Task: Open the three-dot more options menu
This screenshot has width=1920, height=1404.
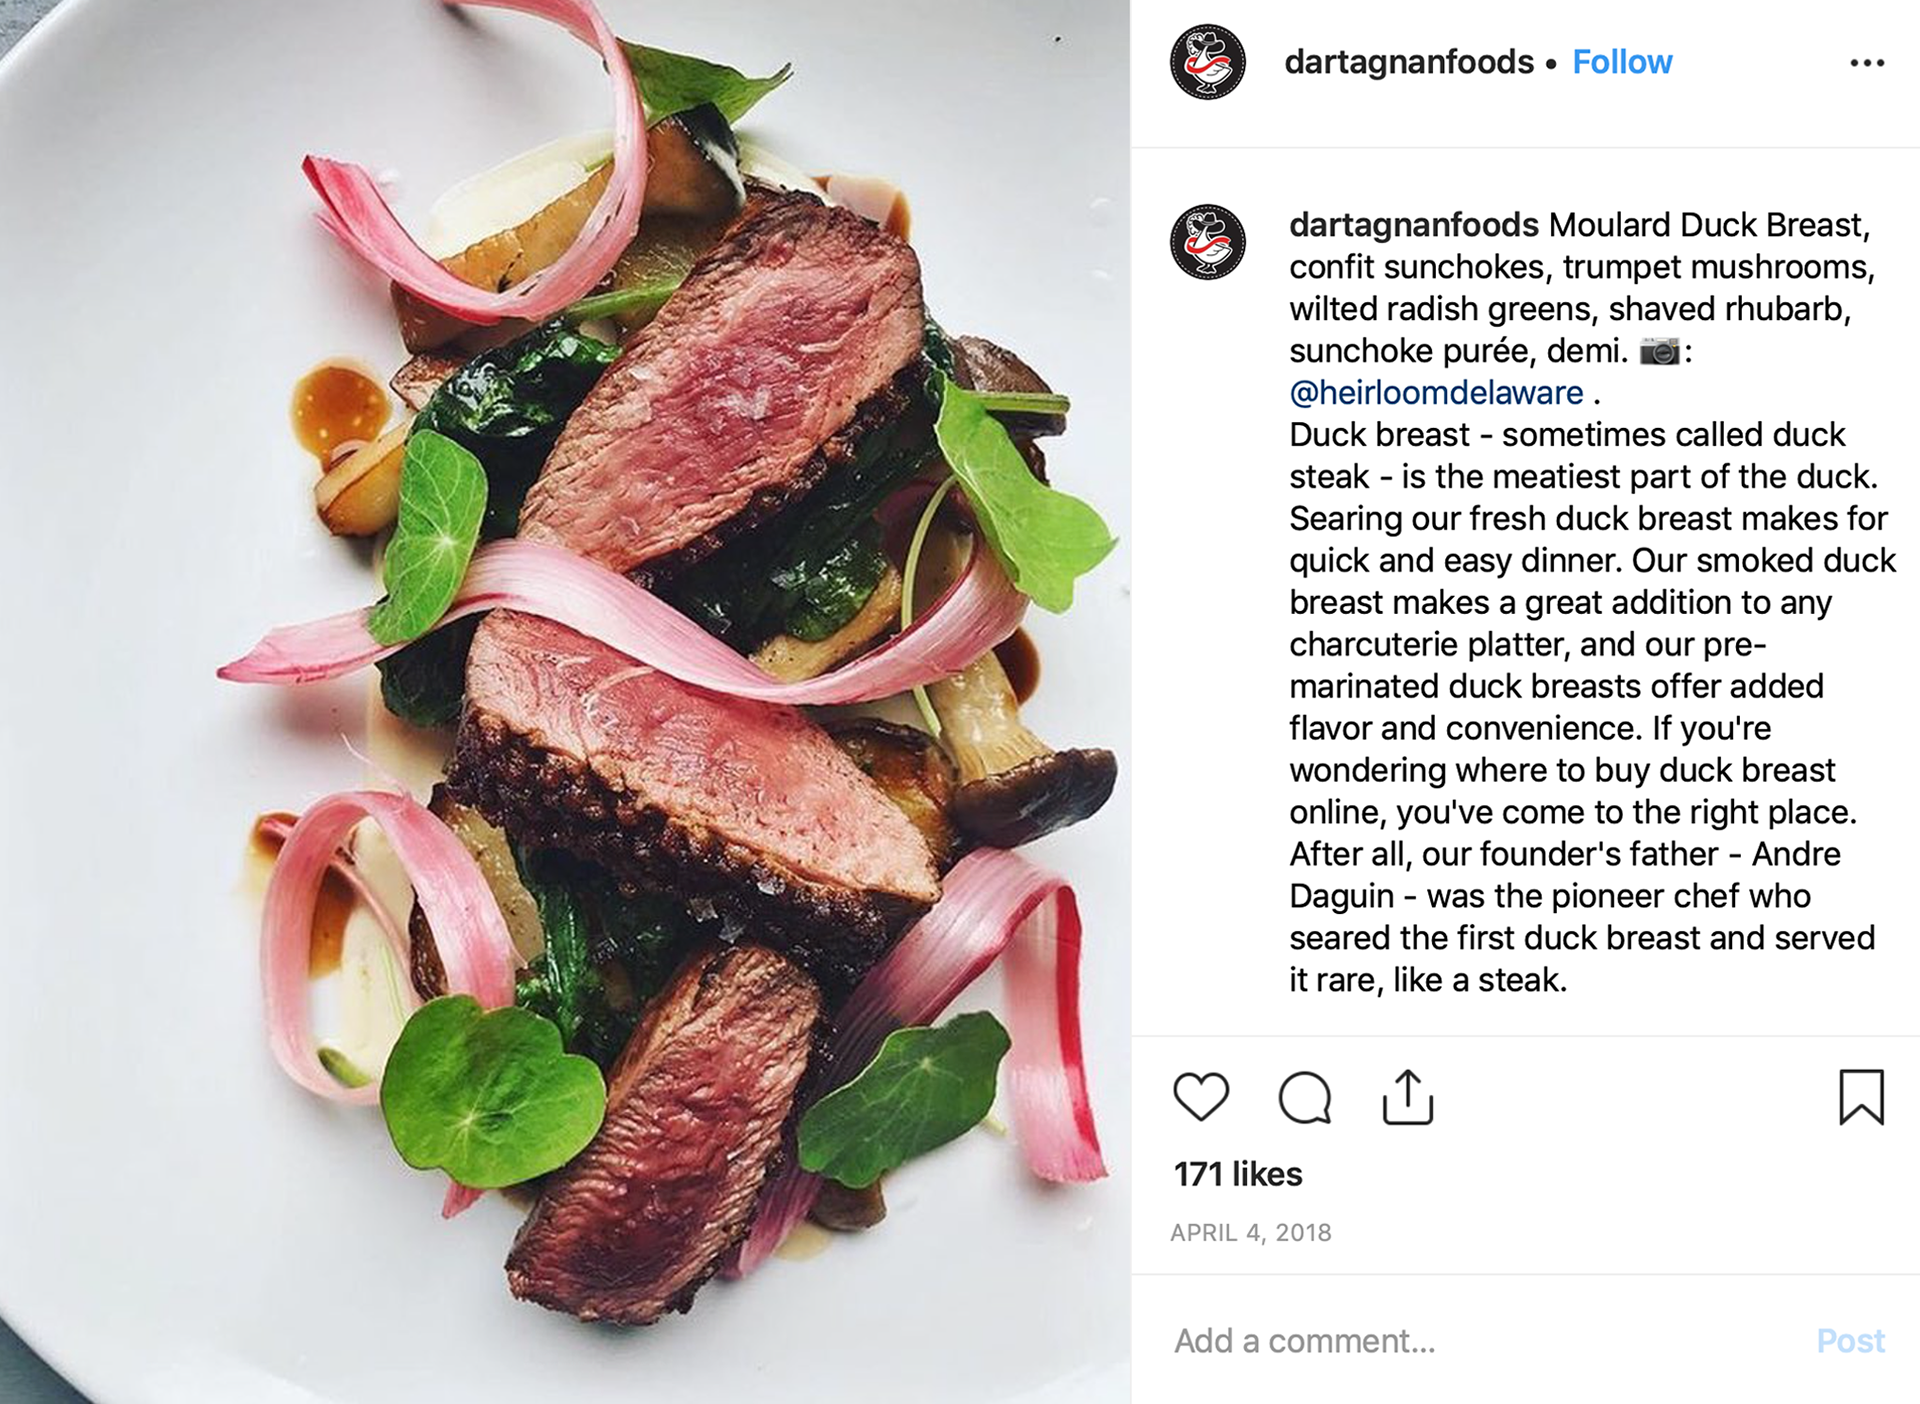Action: [x=1867, y=63]
